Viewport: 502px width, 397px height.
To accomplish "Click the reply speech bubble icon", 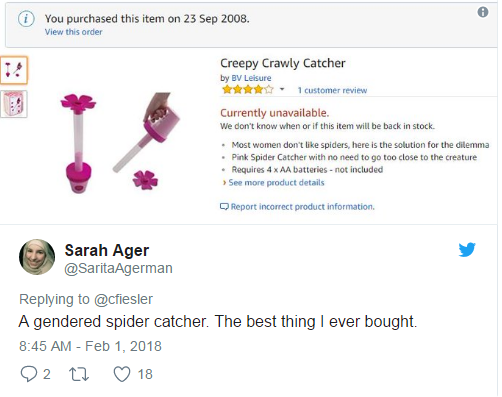I will 29,374.
